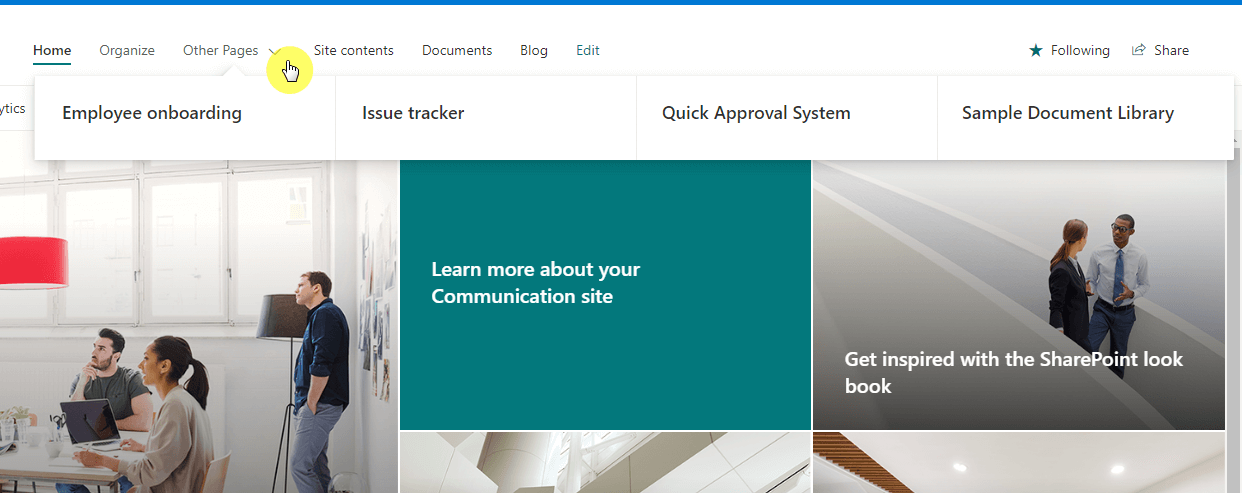Open Sample Document Library link
1242x493 pixels.
[x=1068, y=113]
